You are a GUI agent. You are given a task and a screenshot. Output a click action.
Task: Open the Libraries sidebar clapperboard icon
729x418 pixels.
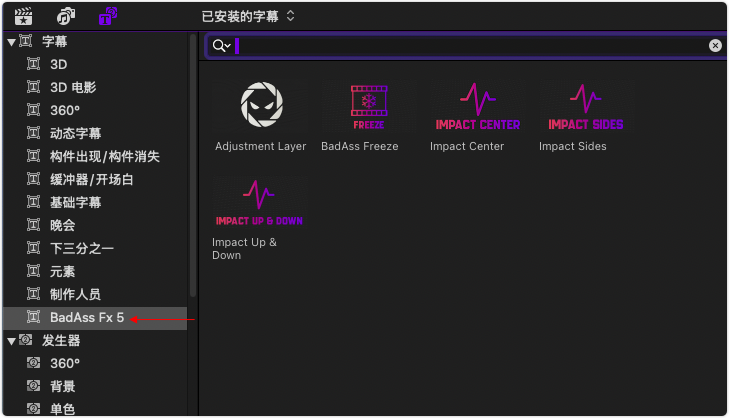[23, 17]
